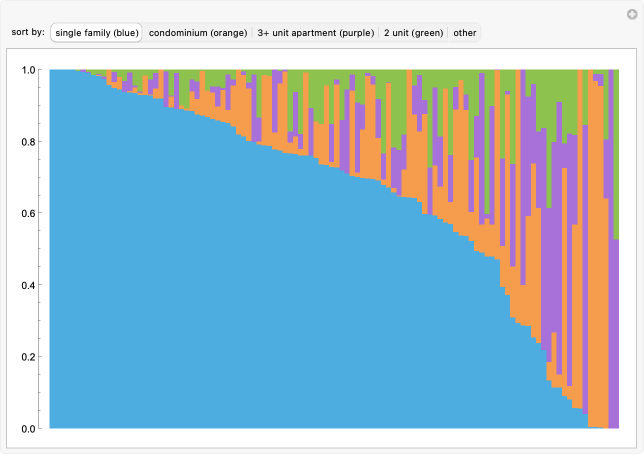Click the 1.0 y-axis label
Image resolution: width=644 pixels, height=455 pixels.
(x=28, y=70)
